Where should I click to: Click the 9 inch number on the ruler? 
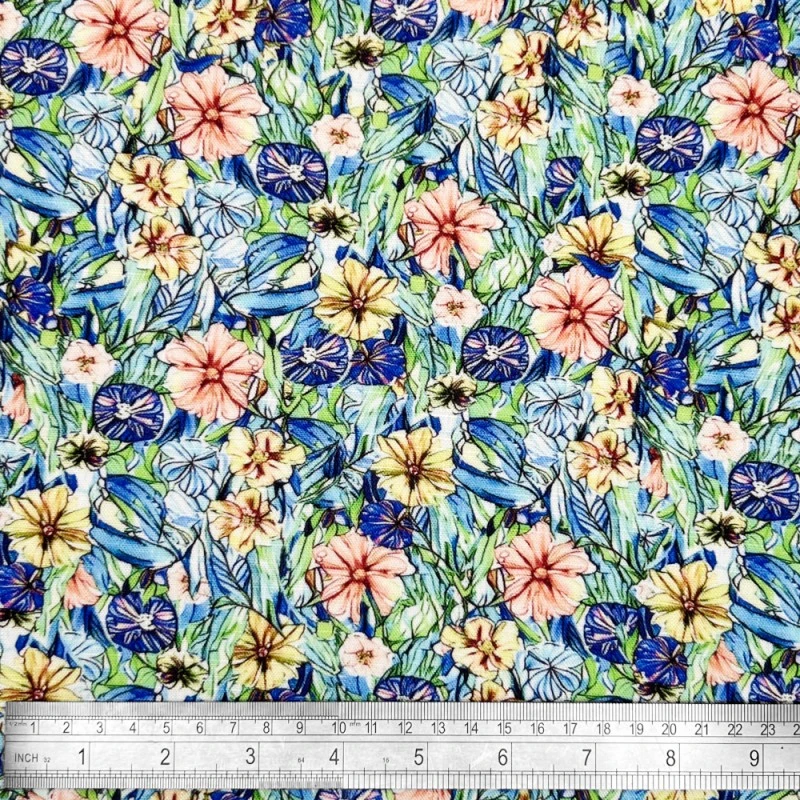757,756
